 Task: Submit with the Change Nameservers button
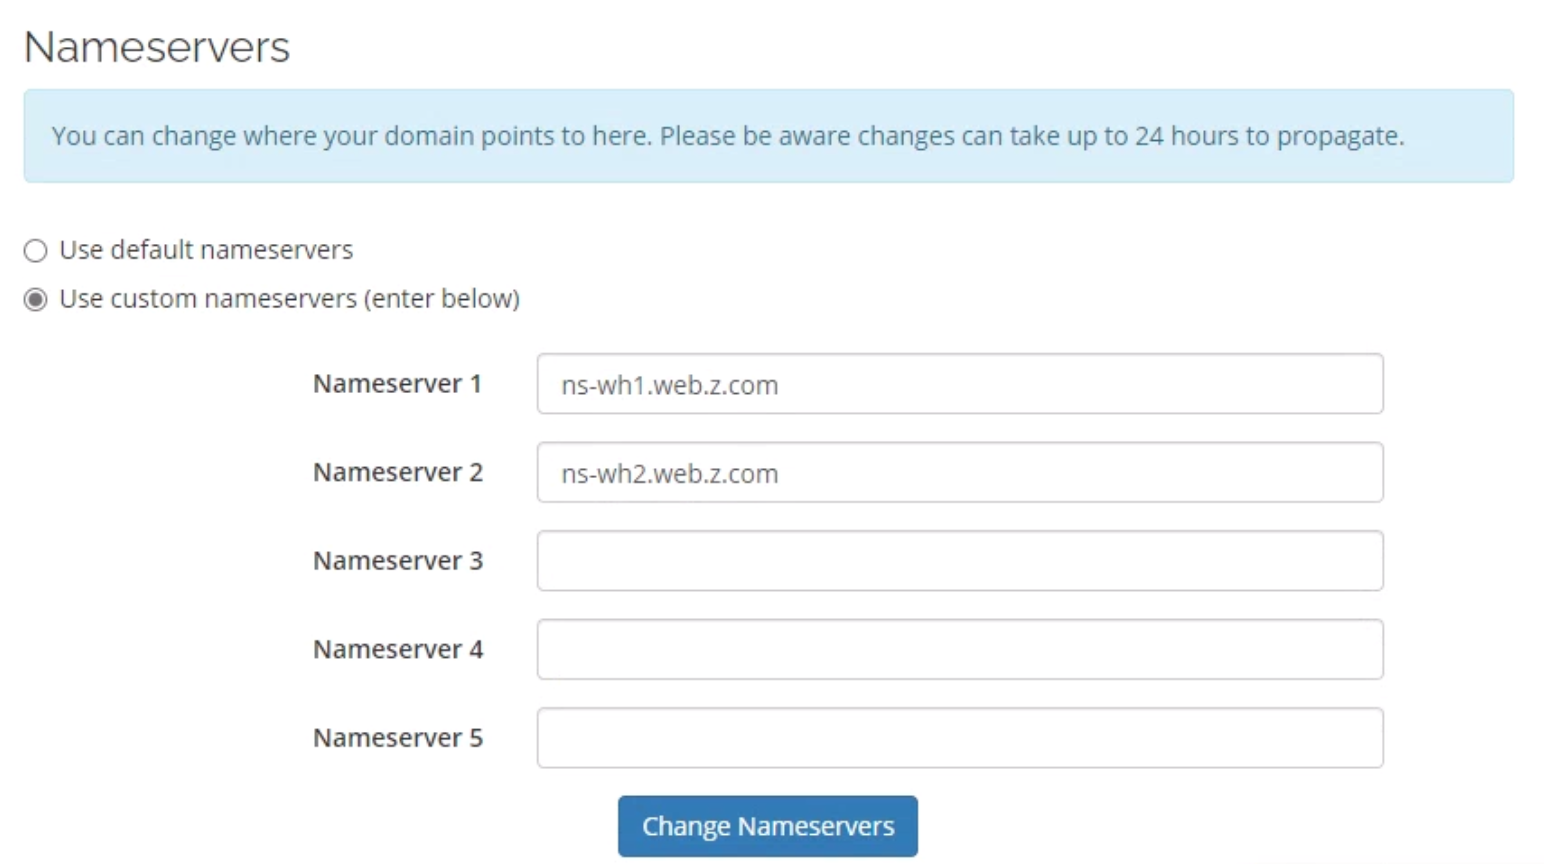(768, 826)
